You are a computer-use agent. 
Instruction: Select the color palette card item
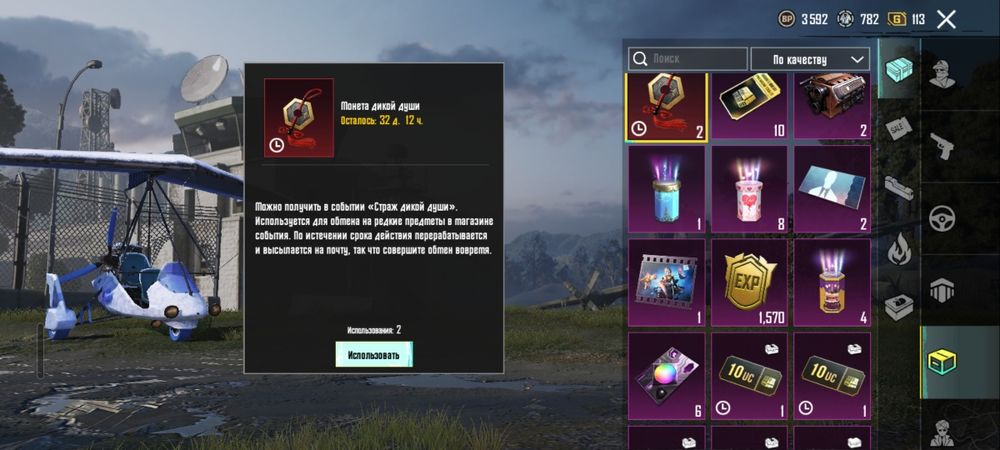click(x=666, y=376)
